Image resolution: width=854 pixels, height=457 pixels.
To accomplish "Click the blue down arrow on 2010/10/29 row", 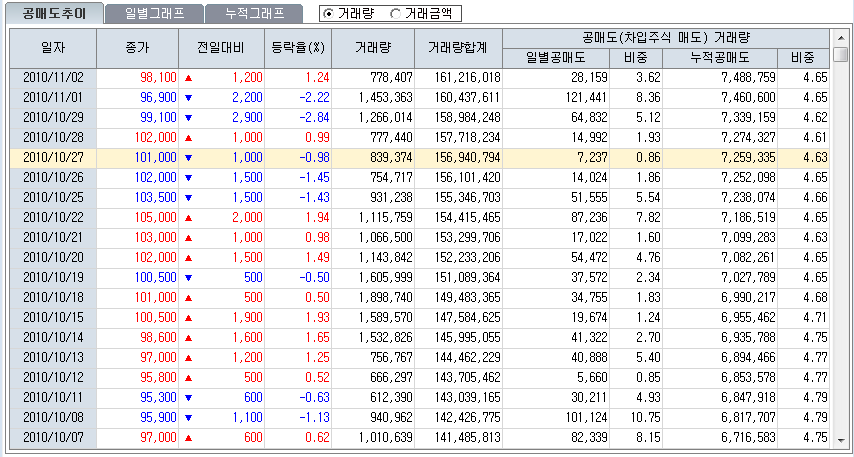I will [188, 117].
